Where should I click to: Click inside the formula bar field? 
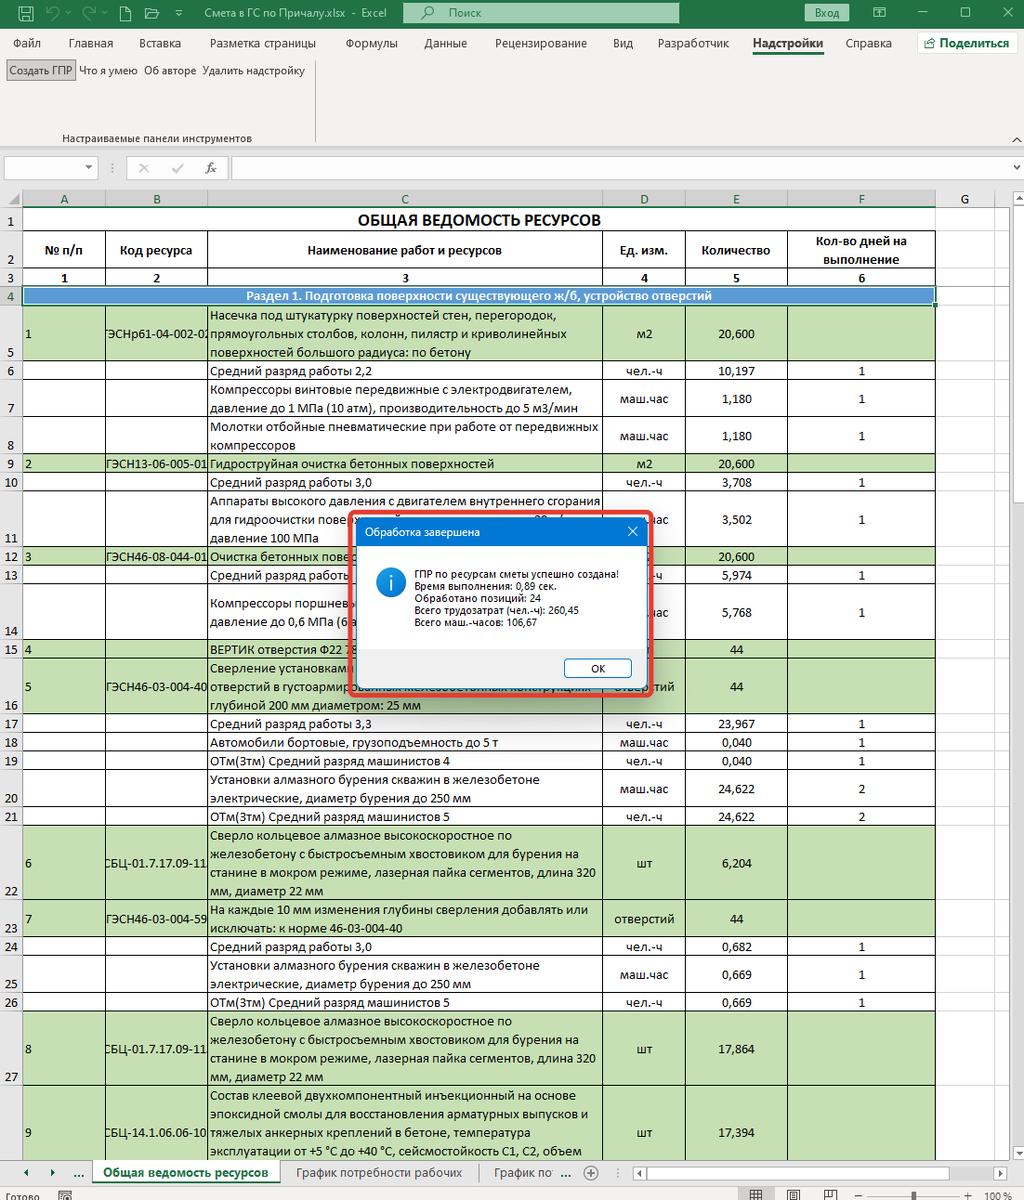pos(620,168)
